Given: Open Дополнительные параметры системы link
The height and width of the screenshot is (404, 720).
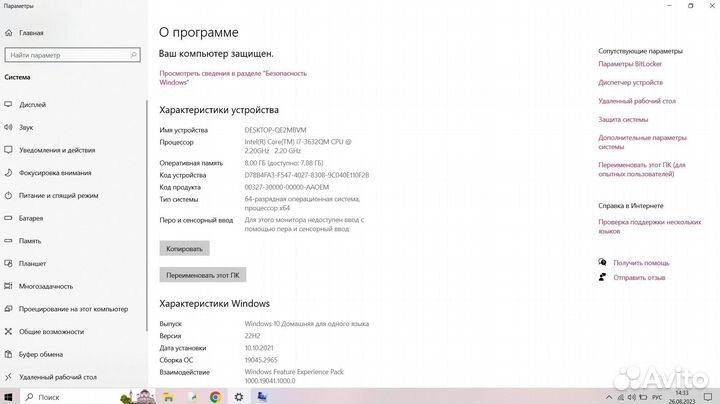Looking at the screenshot, I should click(642, 142).
